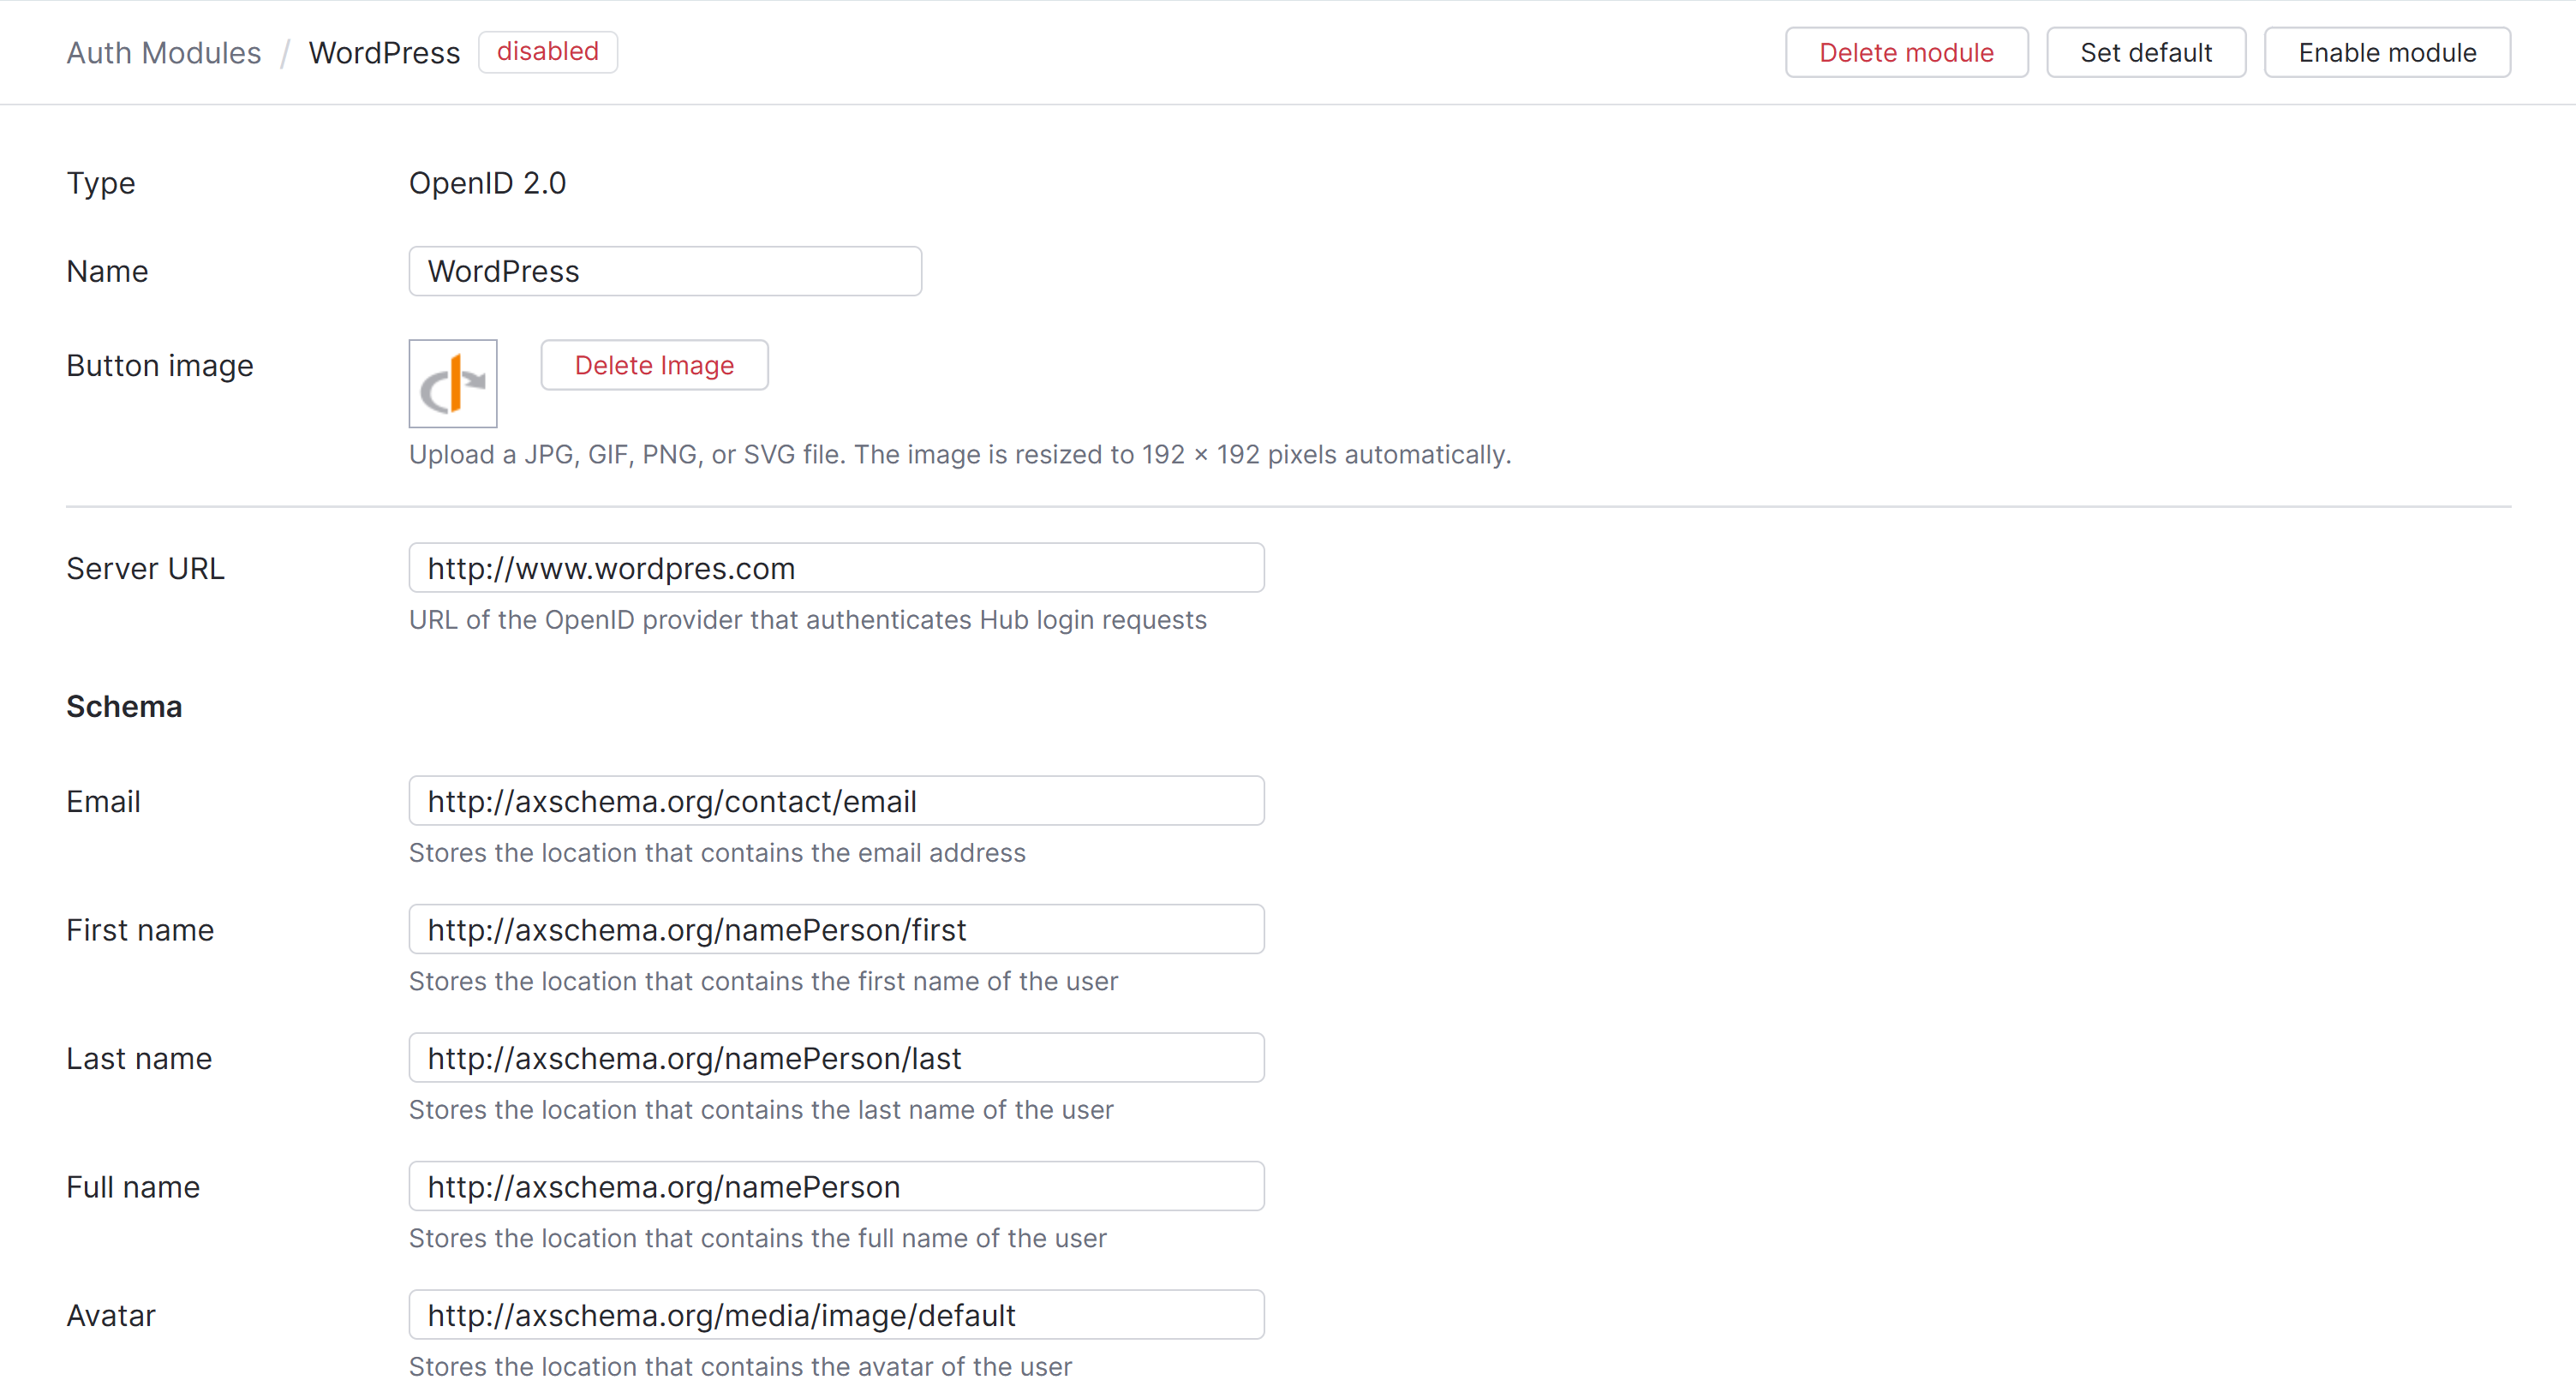The height and width of the screenshot is (1392, 2576).
Task: Focus the Name field containing WordPress
Action: 664,270
